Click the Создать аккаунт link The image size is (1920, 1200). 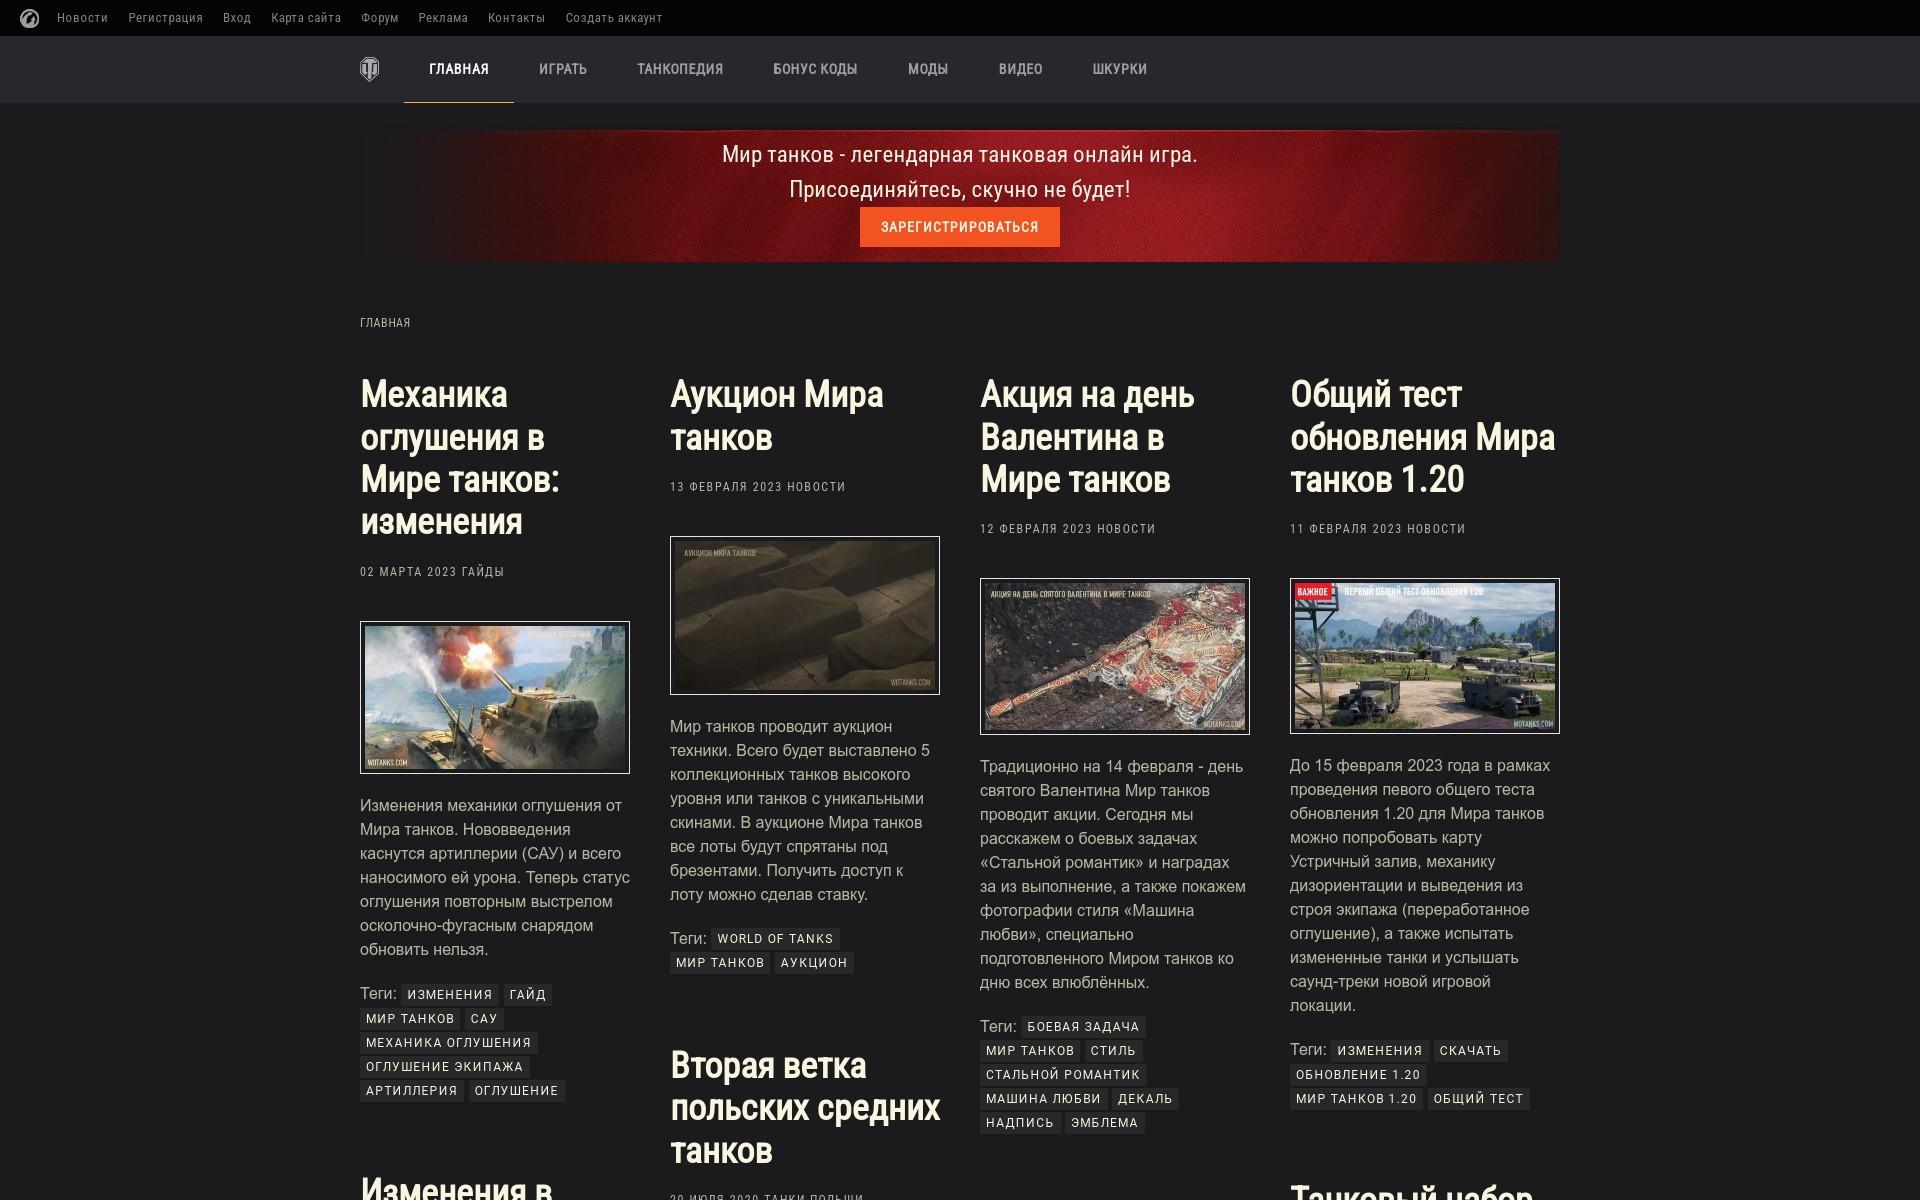613,18
